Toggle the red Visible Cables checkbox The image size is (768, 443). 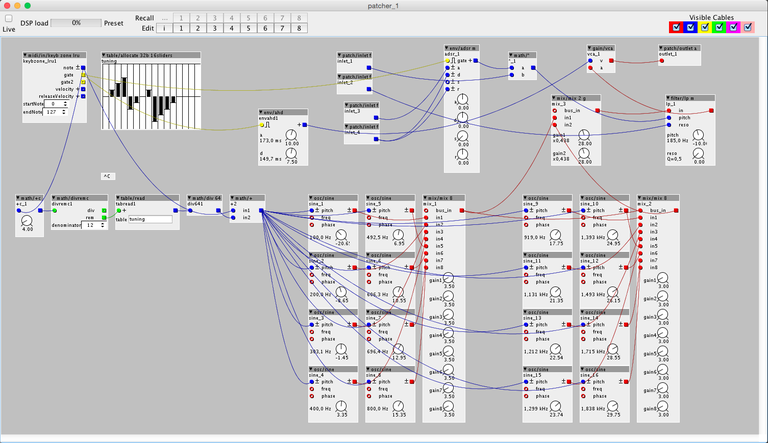pyautogui.click(x=676, y=27)
